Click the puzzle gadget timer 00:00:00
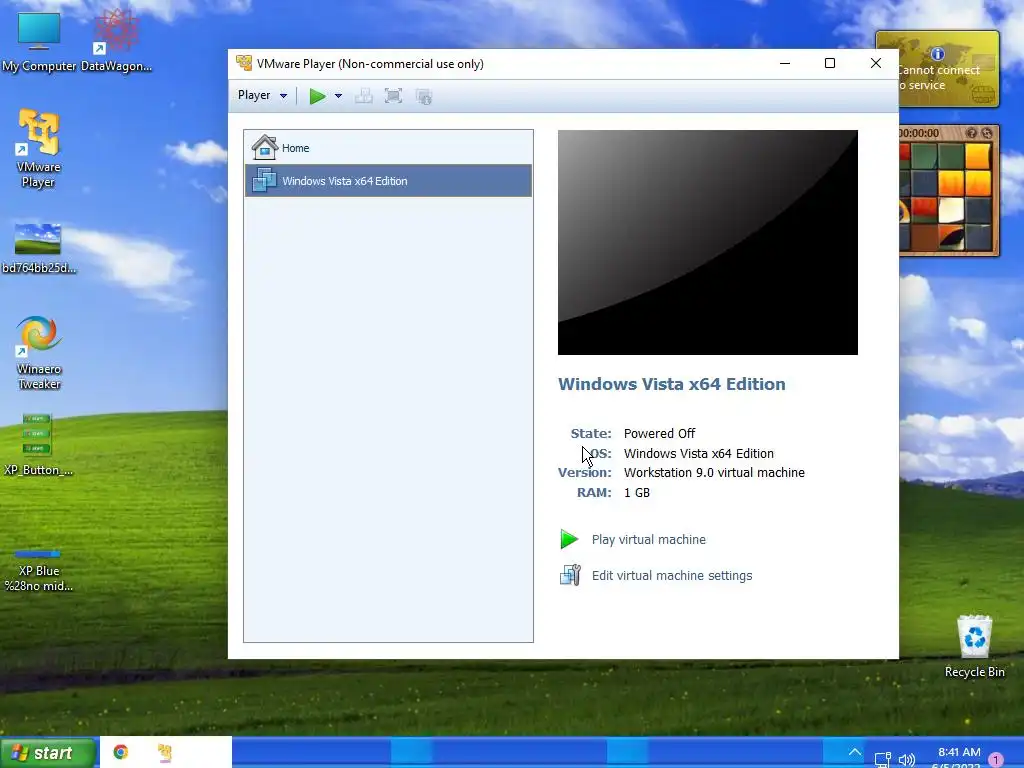This screenshot has height=768, width=1024. tap(919, 133)
